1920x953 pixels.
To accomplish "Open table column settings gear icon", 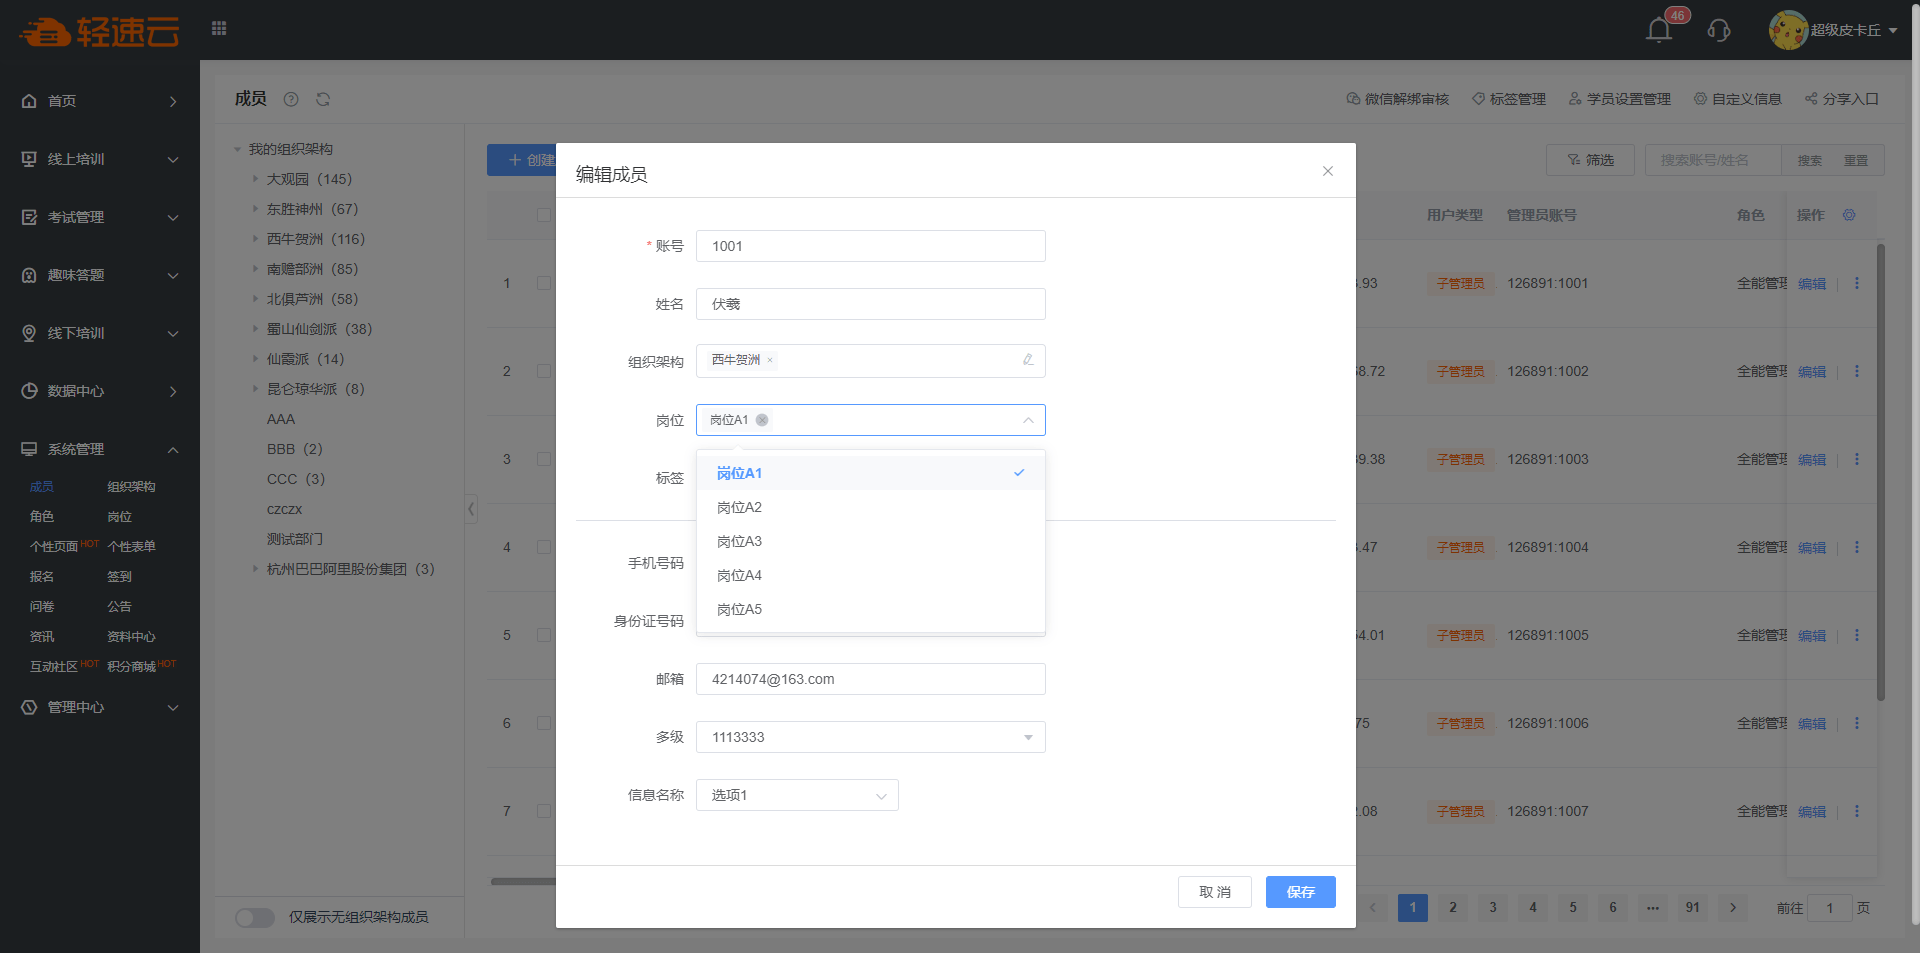I will click(x=1849, y=215).
